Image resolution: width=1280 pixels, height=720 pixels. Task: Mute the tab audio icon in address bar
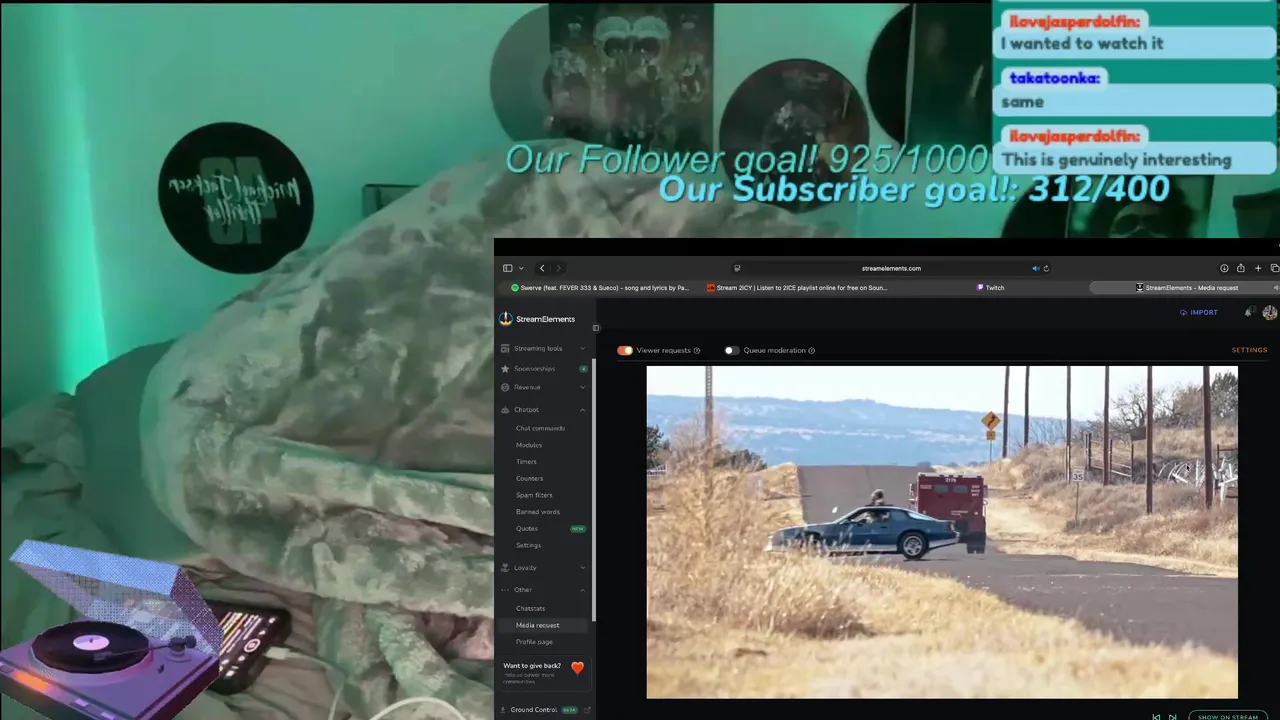(x=1035, y=268)
